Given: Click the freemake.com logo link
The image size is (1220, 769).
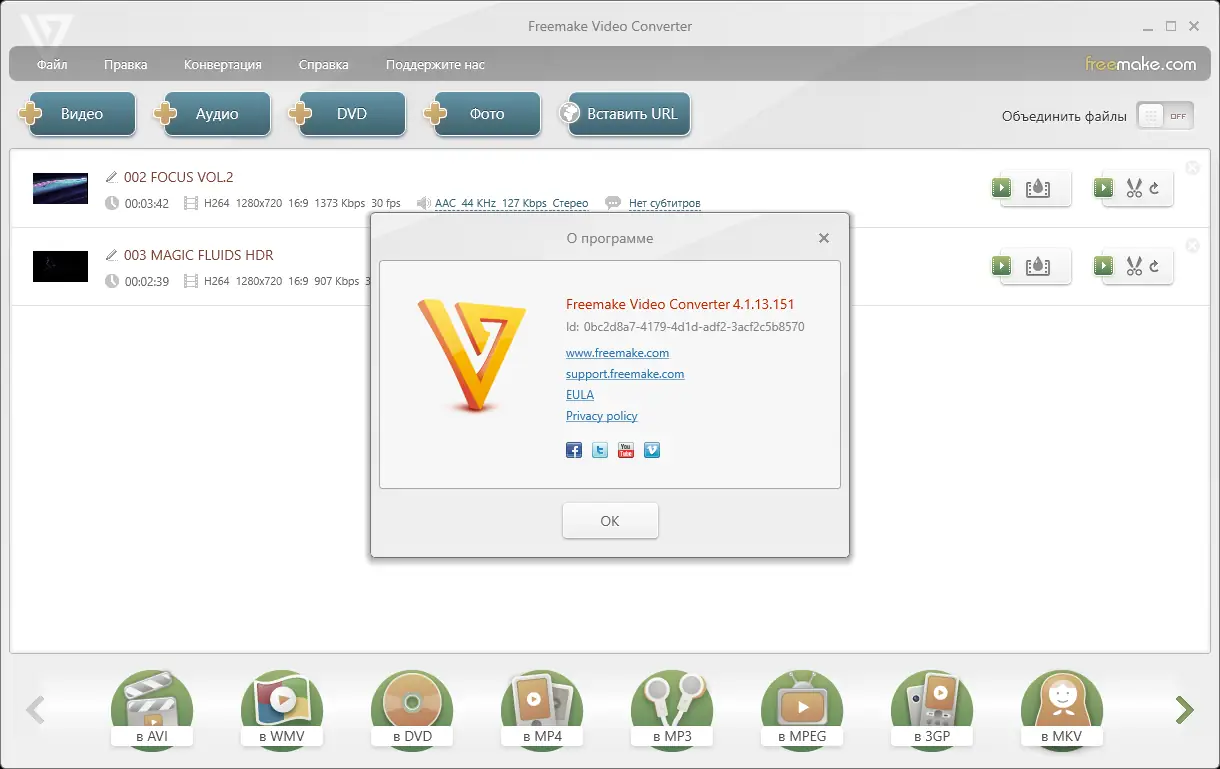Looking at the screenshot, I should pos(1141,64).
